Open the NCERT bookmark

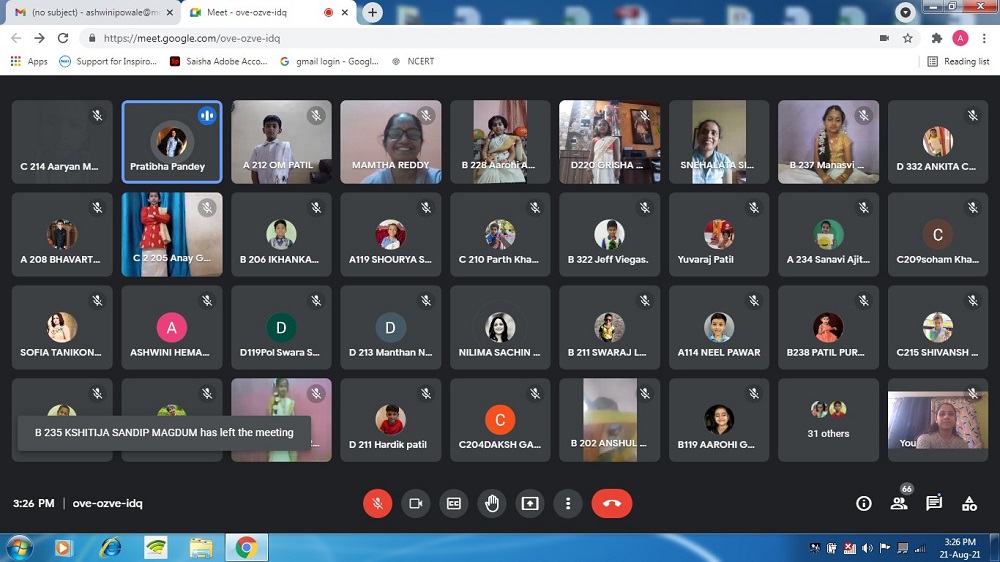click(419, 61)
